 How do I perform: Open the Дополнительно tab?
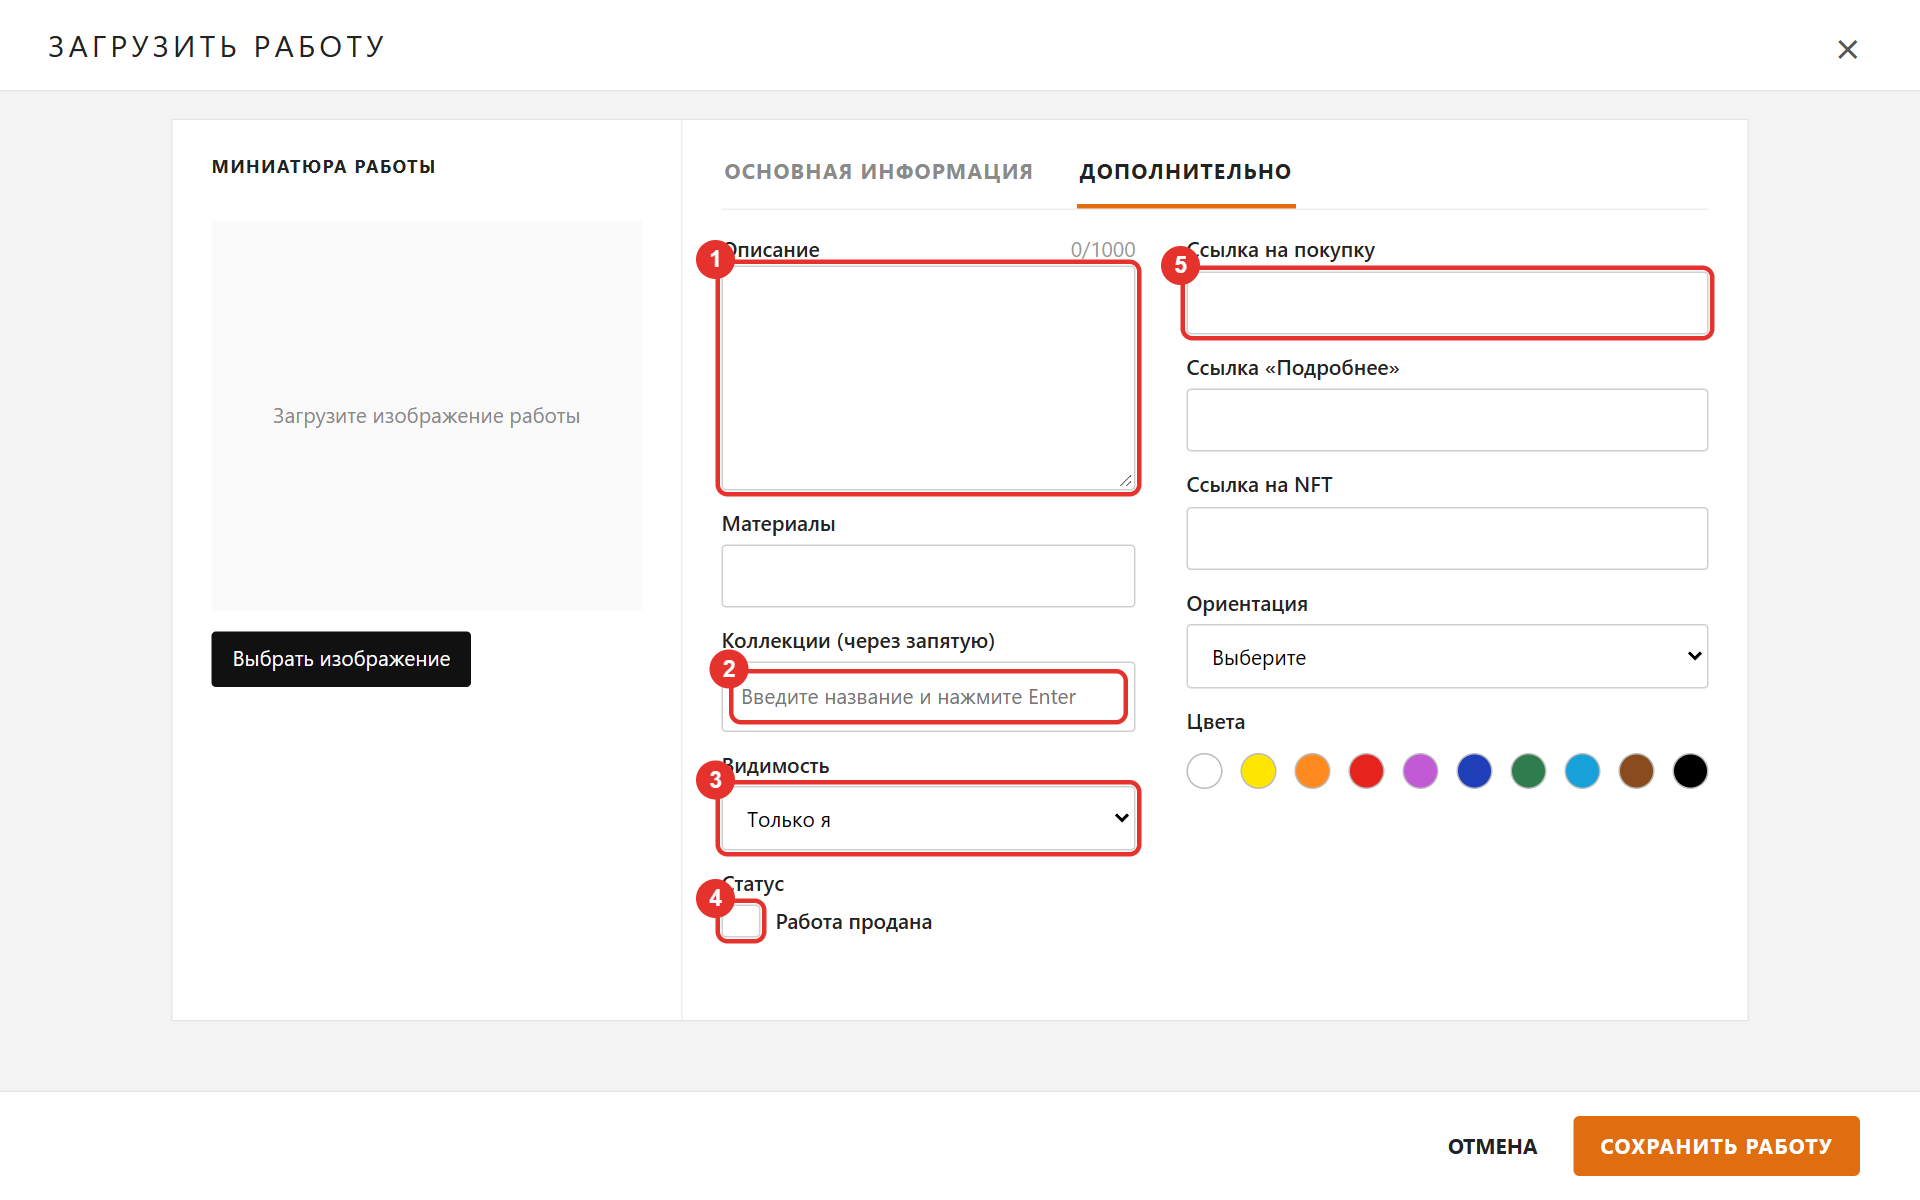1185,172
